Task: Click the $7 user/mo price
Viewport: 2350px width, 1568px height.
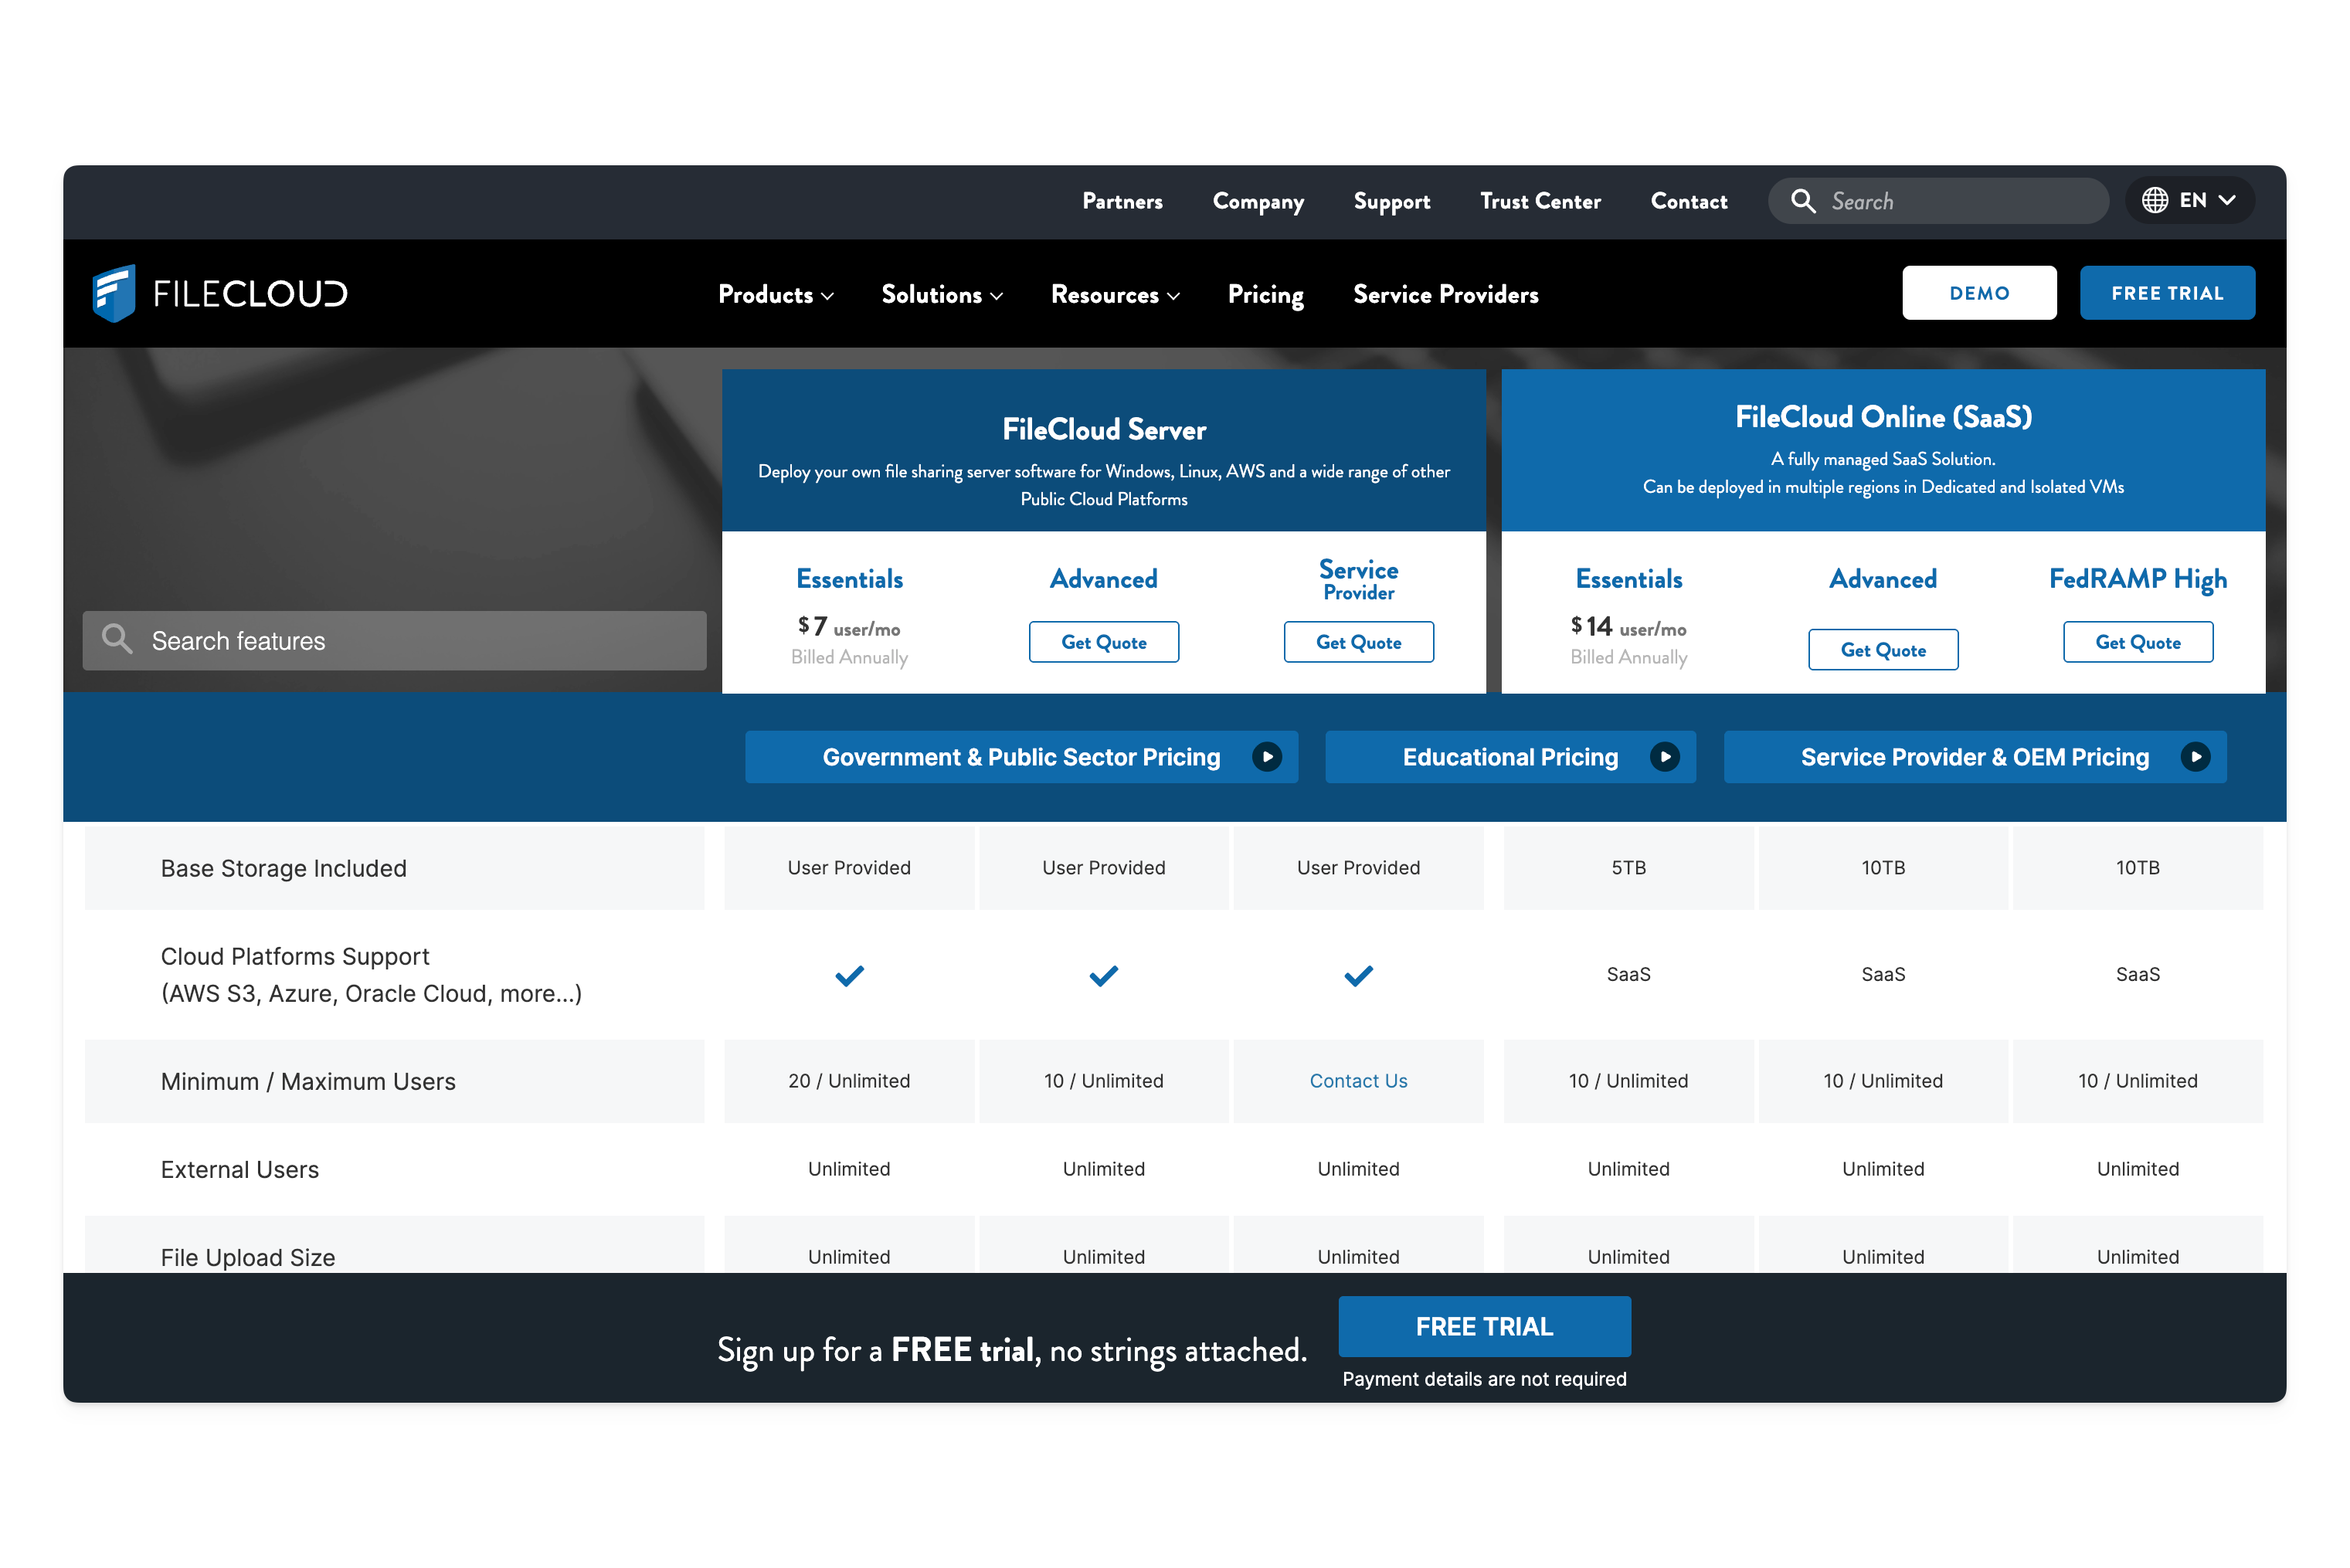Action: click(x=849, y=627)
